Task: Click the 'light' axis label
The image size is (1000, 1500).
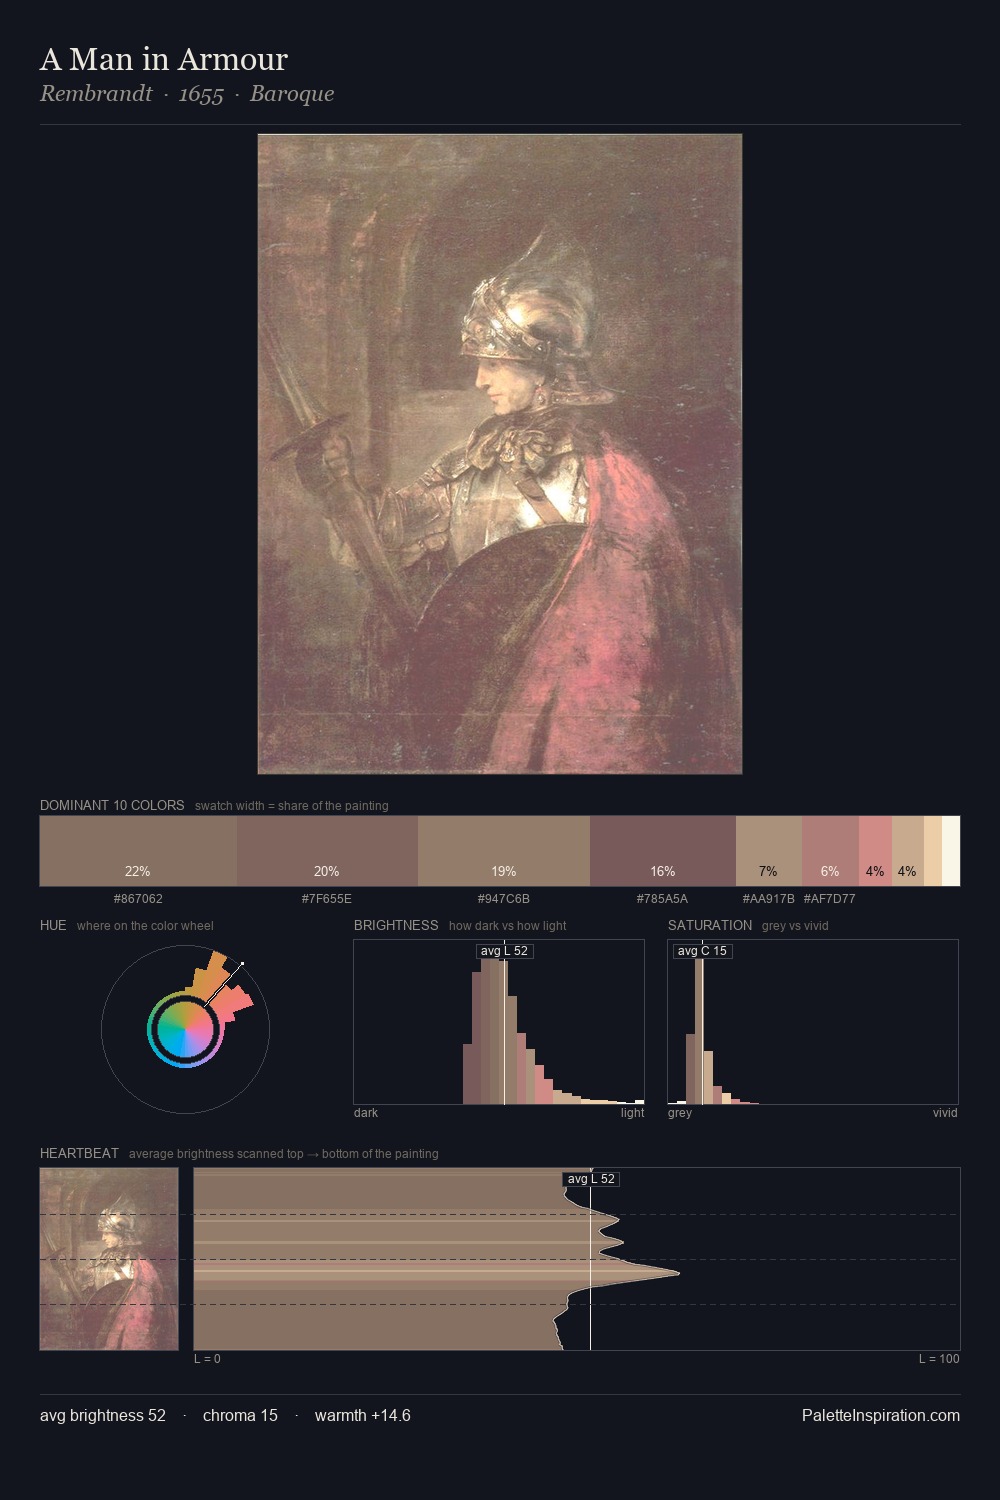Action: pyautogui.click(x=632, y=1113)
